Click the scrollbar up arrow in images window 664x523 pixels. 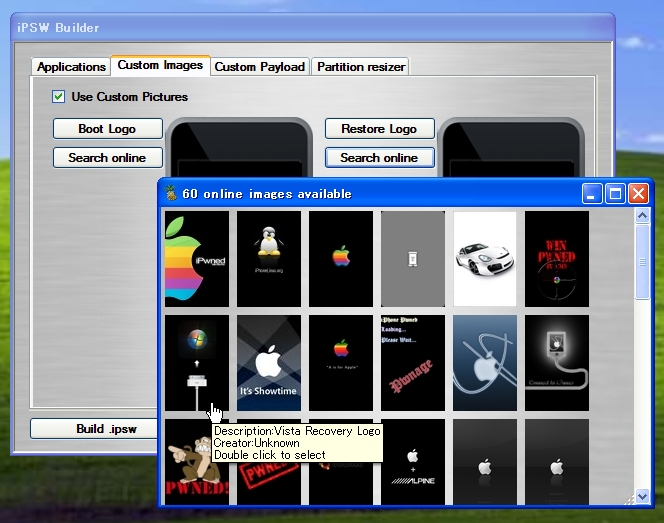[642, 216]
